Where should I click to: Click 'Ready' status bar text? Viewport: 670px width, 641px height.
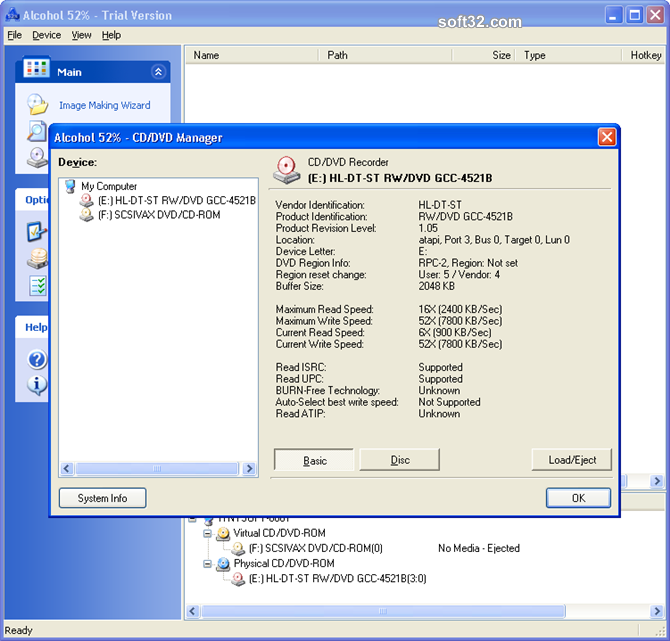(18, 630)
